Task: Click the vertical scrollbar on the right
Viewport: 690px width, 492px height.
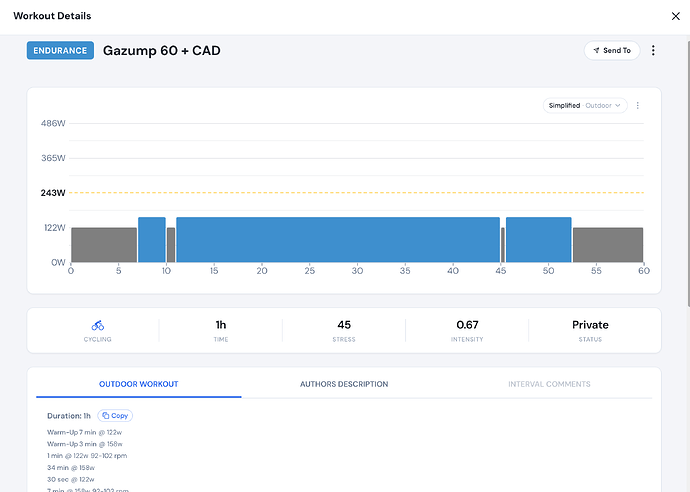Action: pyautogui.click(x=688, y=174)
